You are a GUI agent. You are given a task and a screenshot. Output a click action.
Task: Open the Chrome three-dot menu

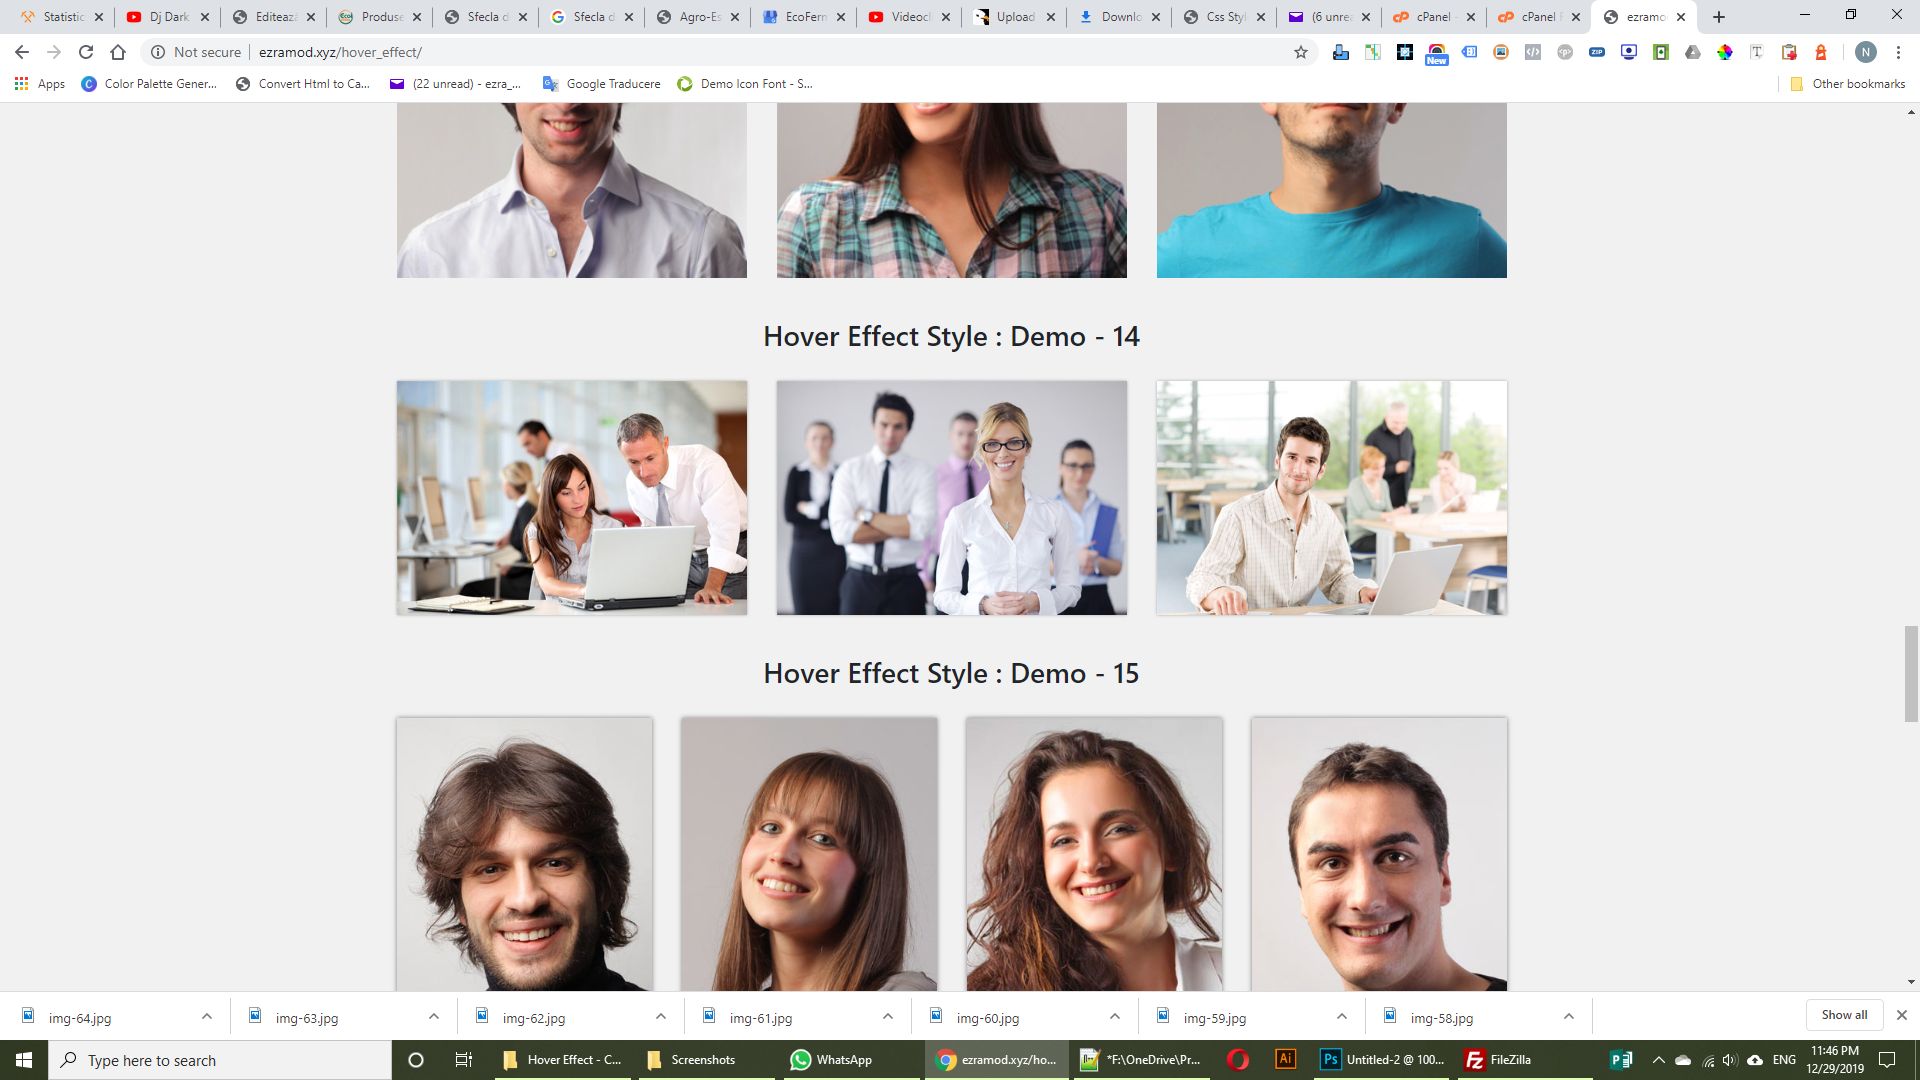pos(1898,52)
